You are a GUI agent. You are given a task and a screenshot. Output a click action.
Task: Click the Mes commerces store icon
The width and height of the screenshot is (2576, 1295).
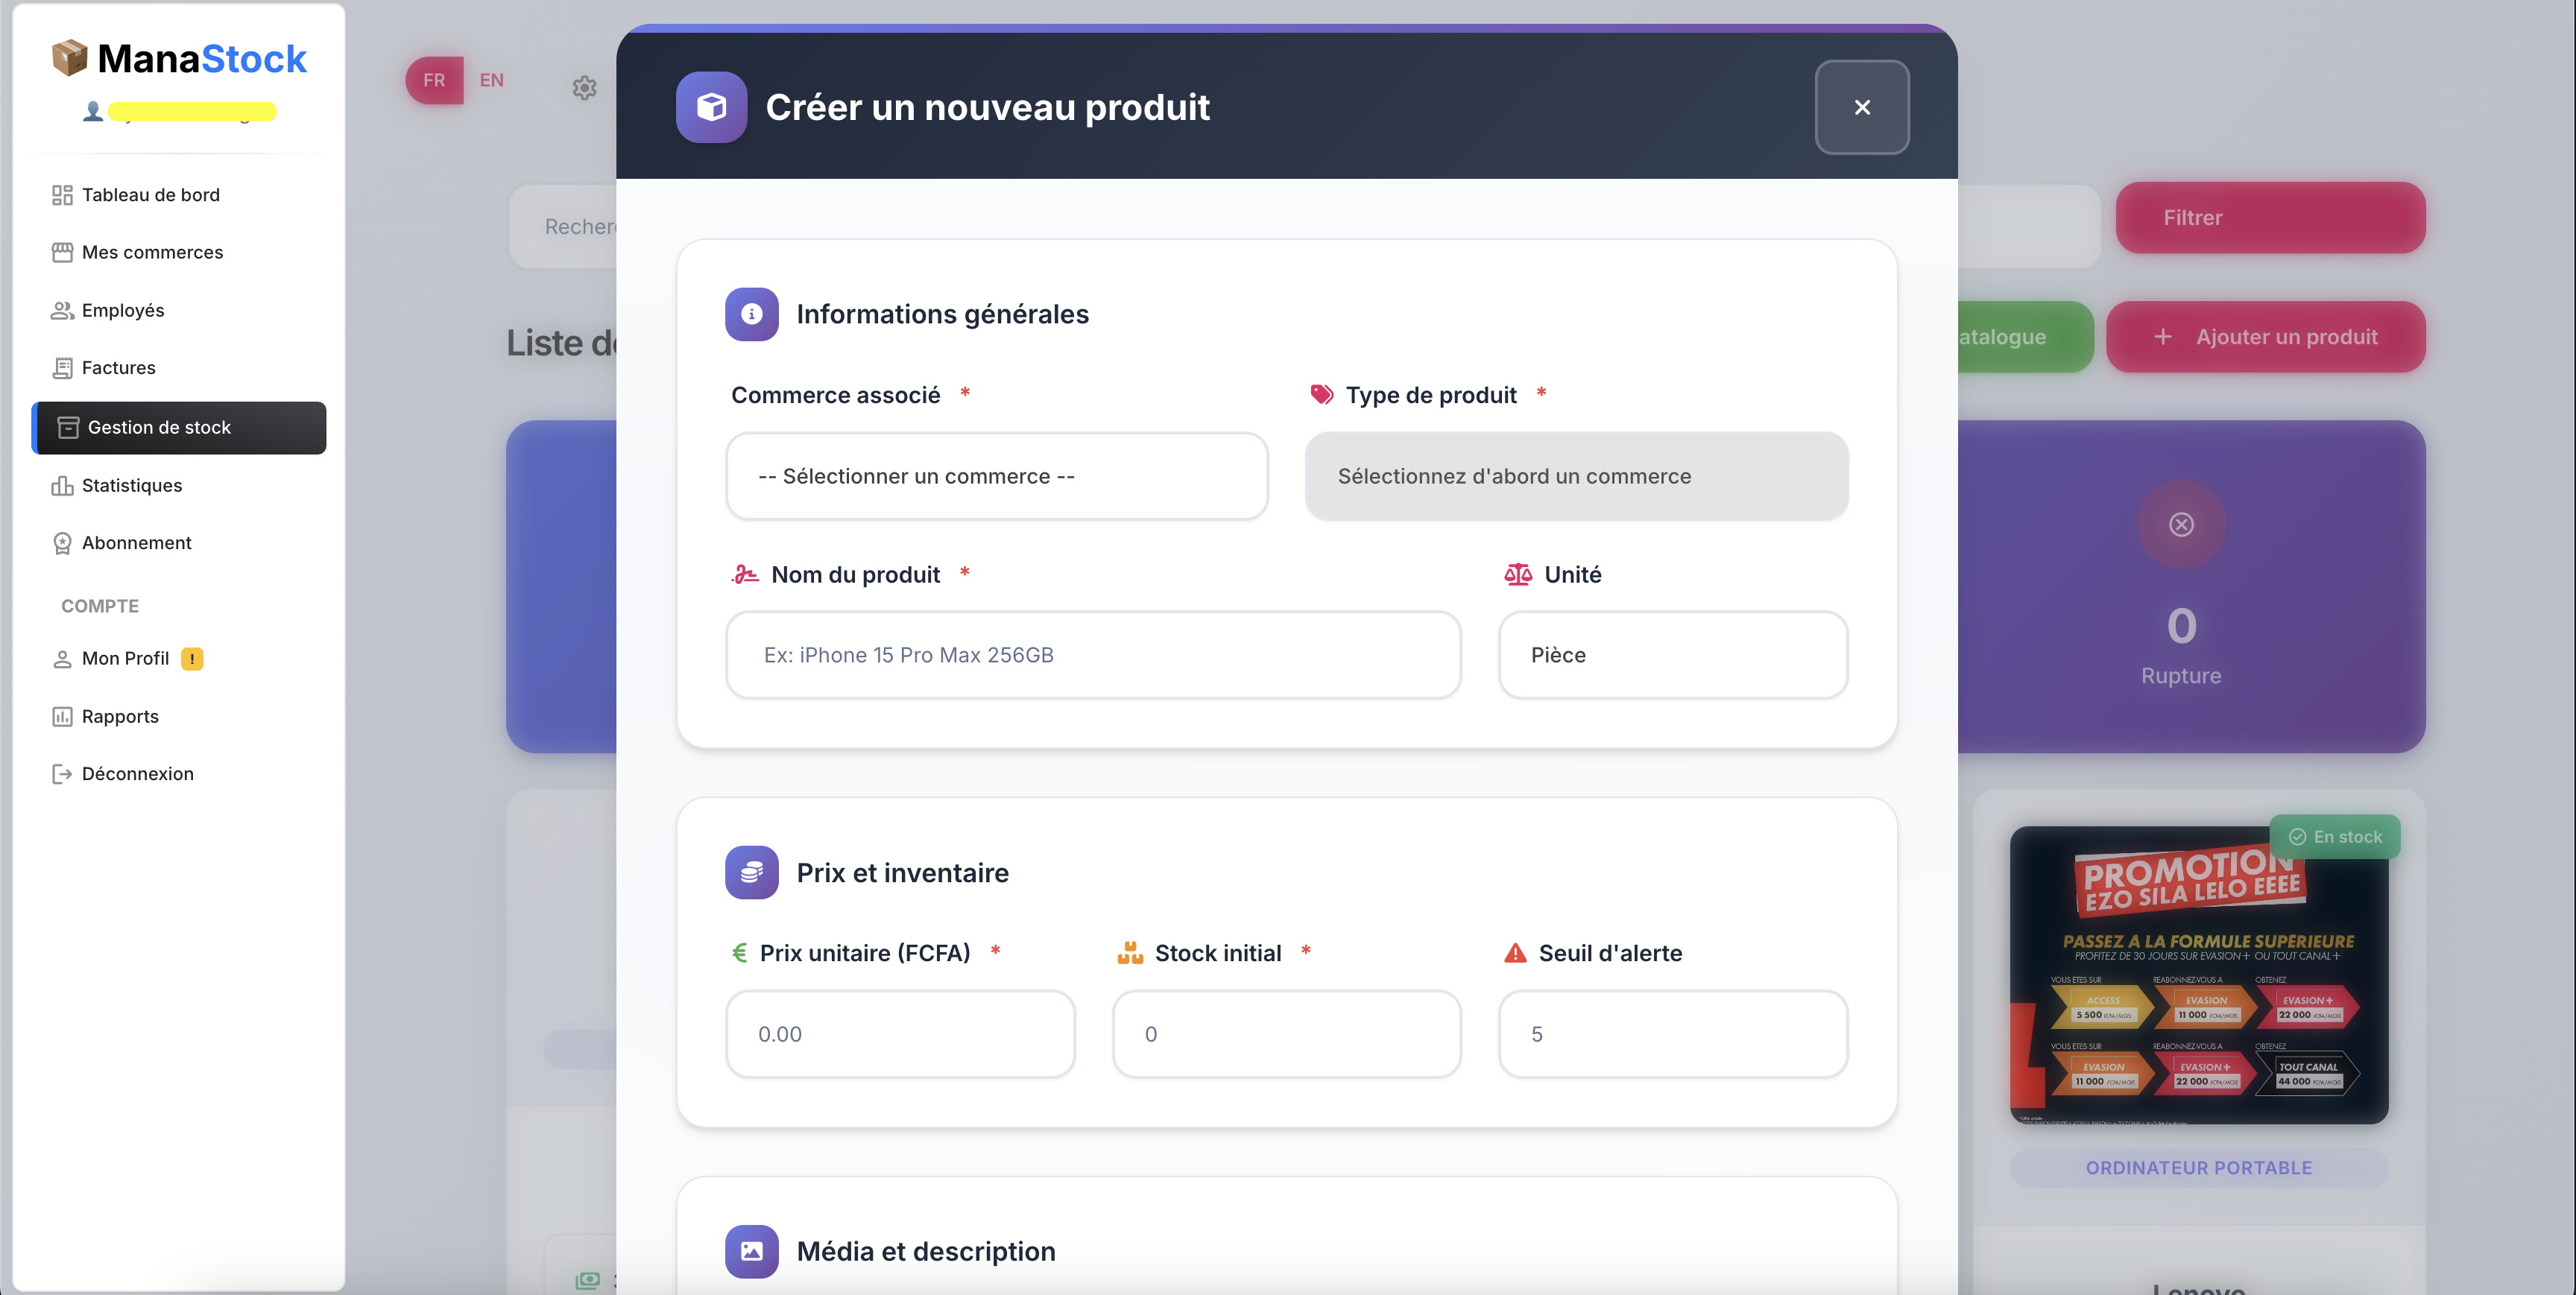click(62, 252)
